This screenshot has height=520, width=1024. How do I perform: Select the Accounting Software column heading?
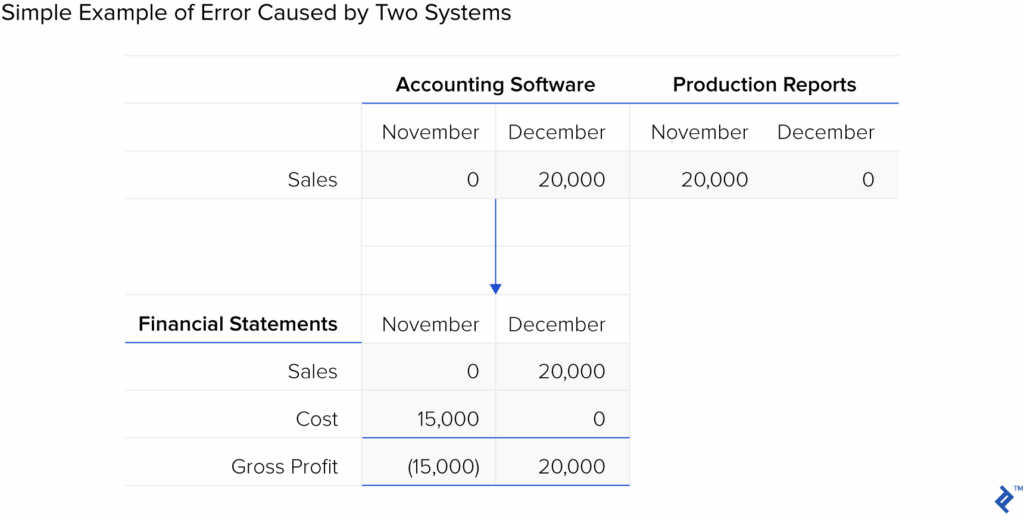pos(495,85)
